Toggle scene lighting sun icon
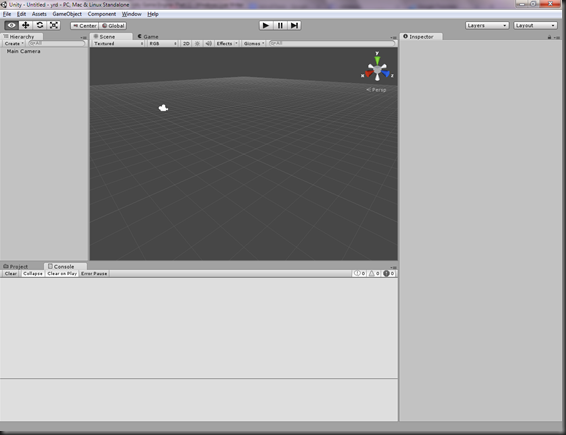Viewport: 566px width, 435px height. 197,43
